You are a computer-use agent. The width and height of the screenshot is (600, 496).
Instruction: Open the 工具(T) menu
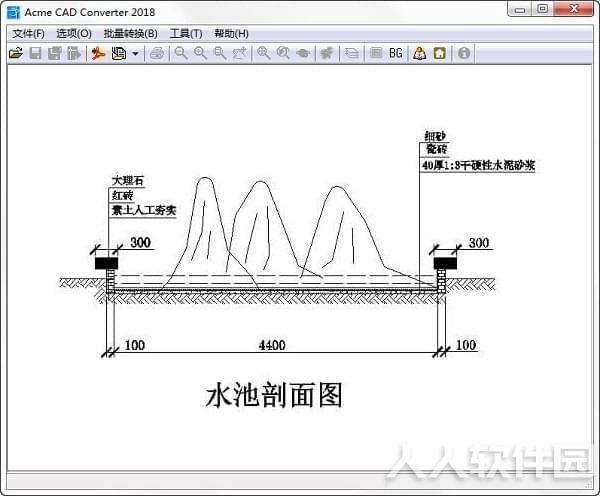186,34
